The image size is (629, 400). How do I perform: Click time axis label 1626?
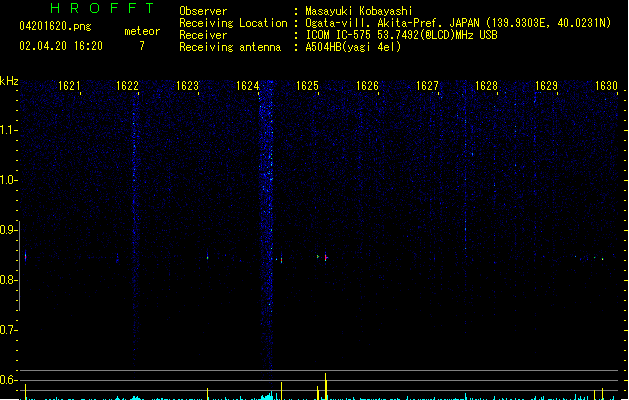367,86
